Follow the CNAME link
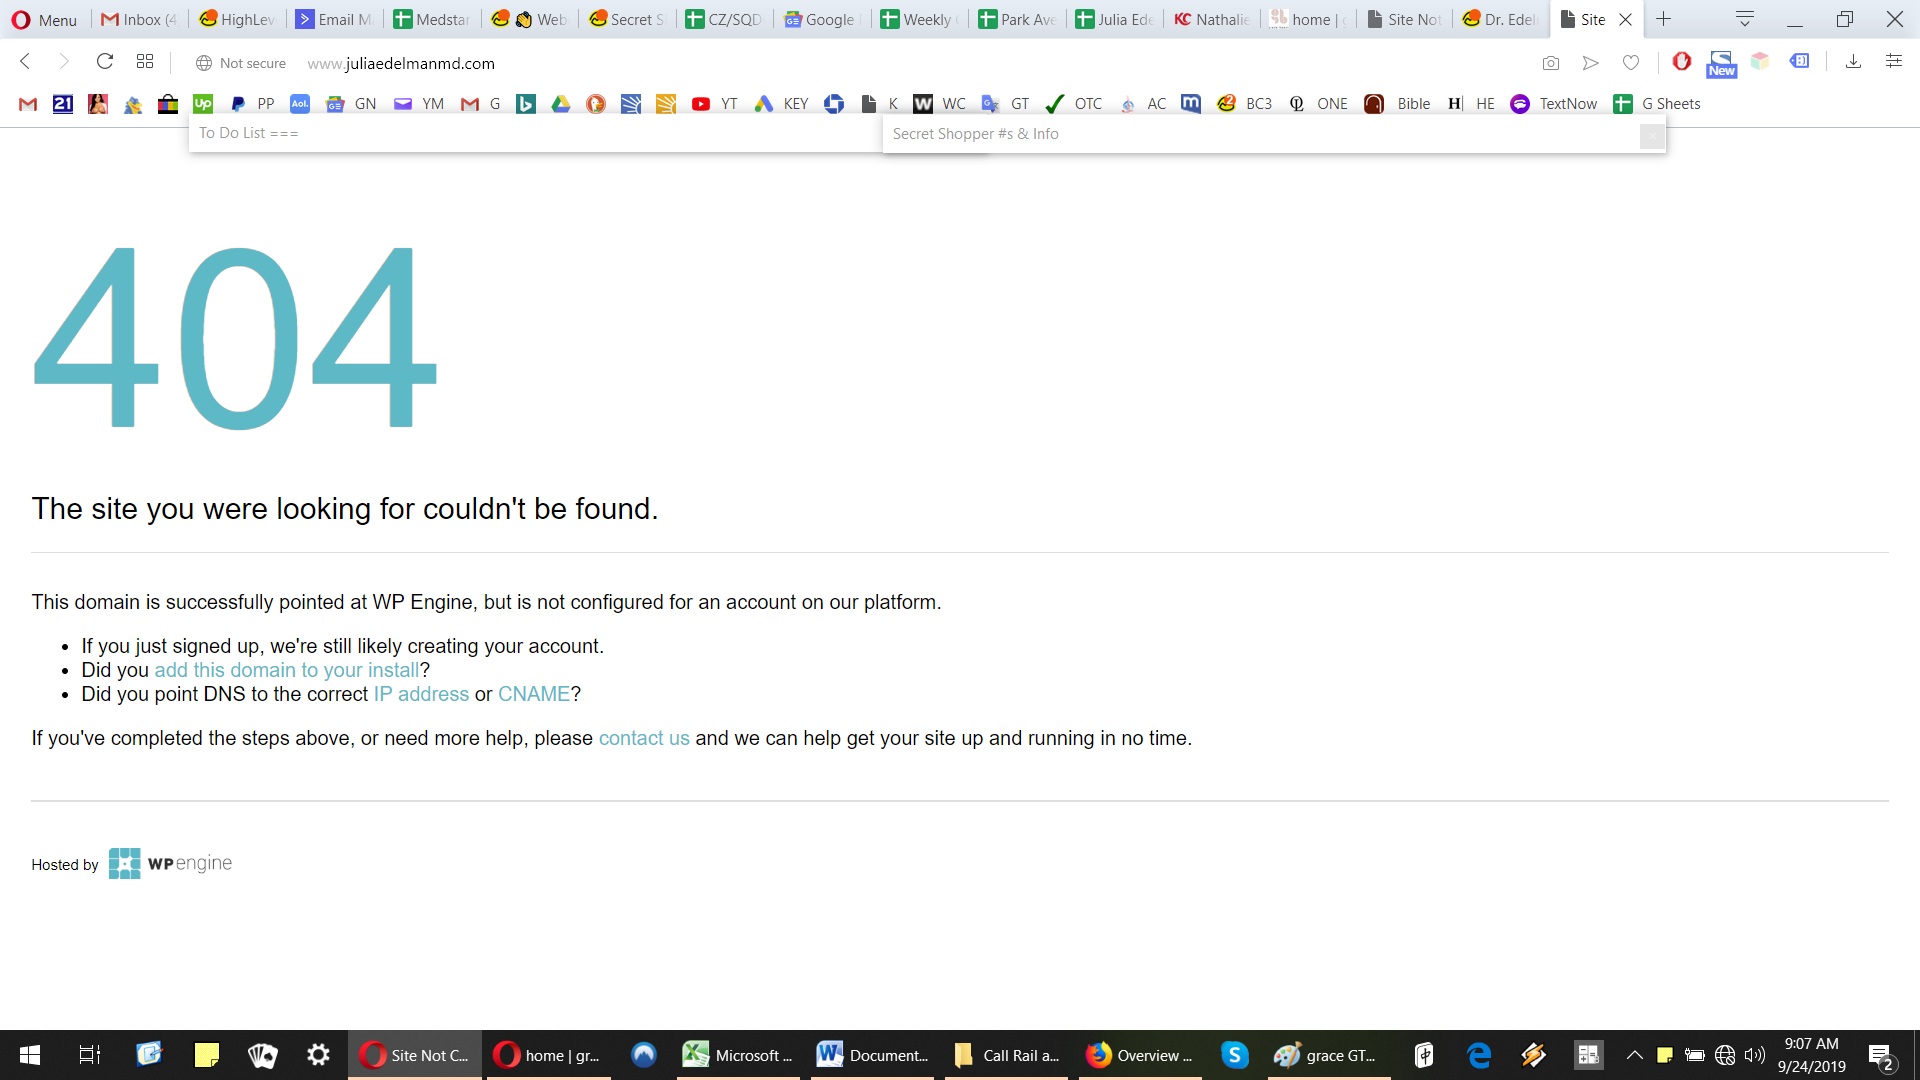The image size is (1920, 1080). (x=534, y=694)
